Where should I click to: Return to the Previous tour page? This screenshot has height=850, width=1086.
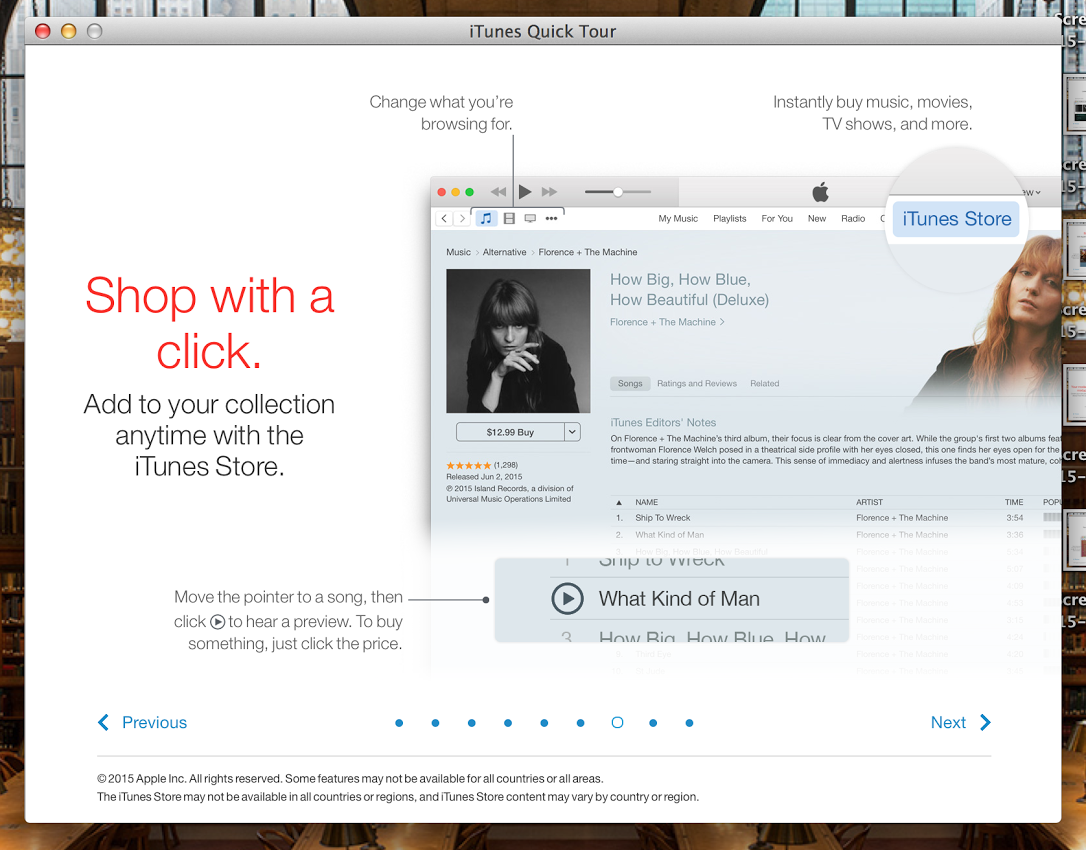[143, 723]
